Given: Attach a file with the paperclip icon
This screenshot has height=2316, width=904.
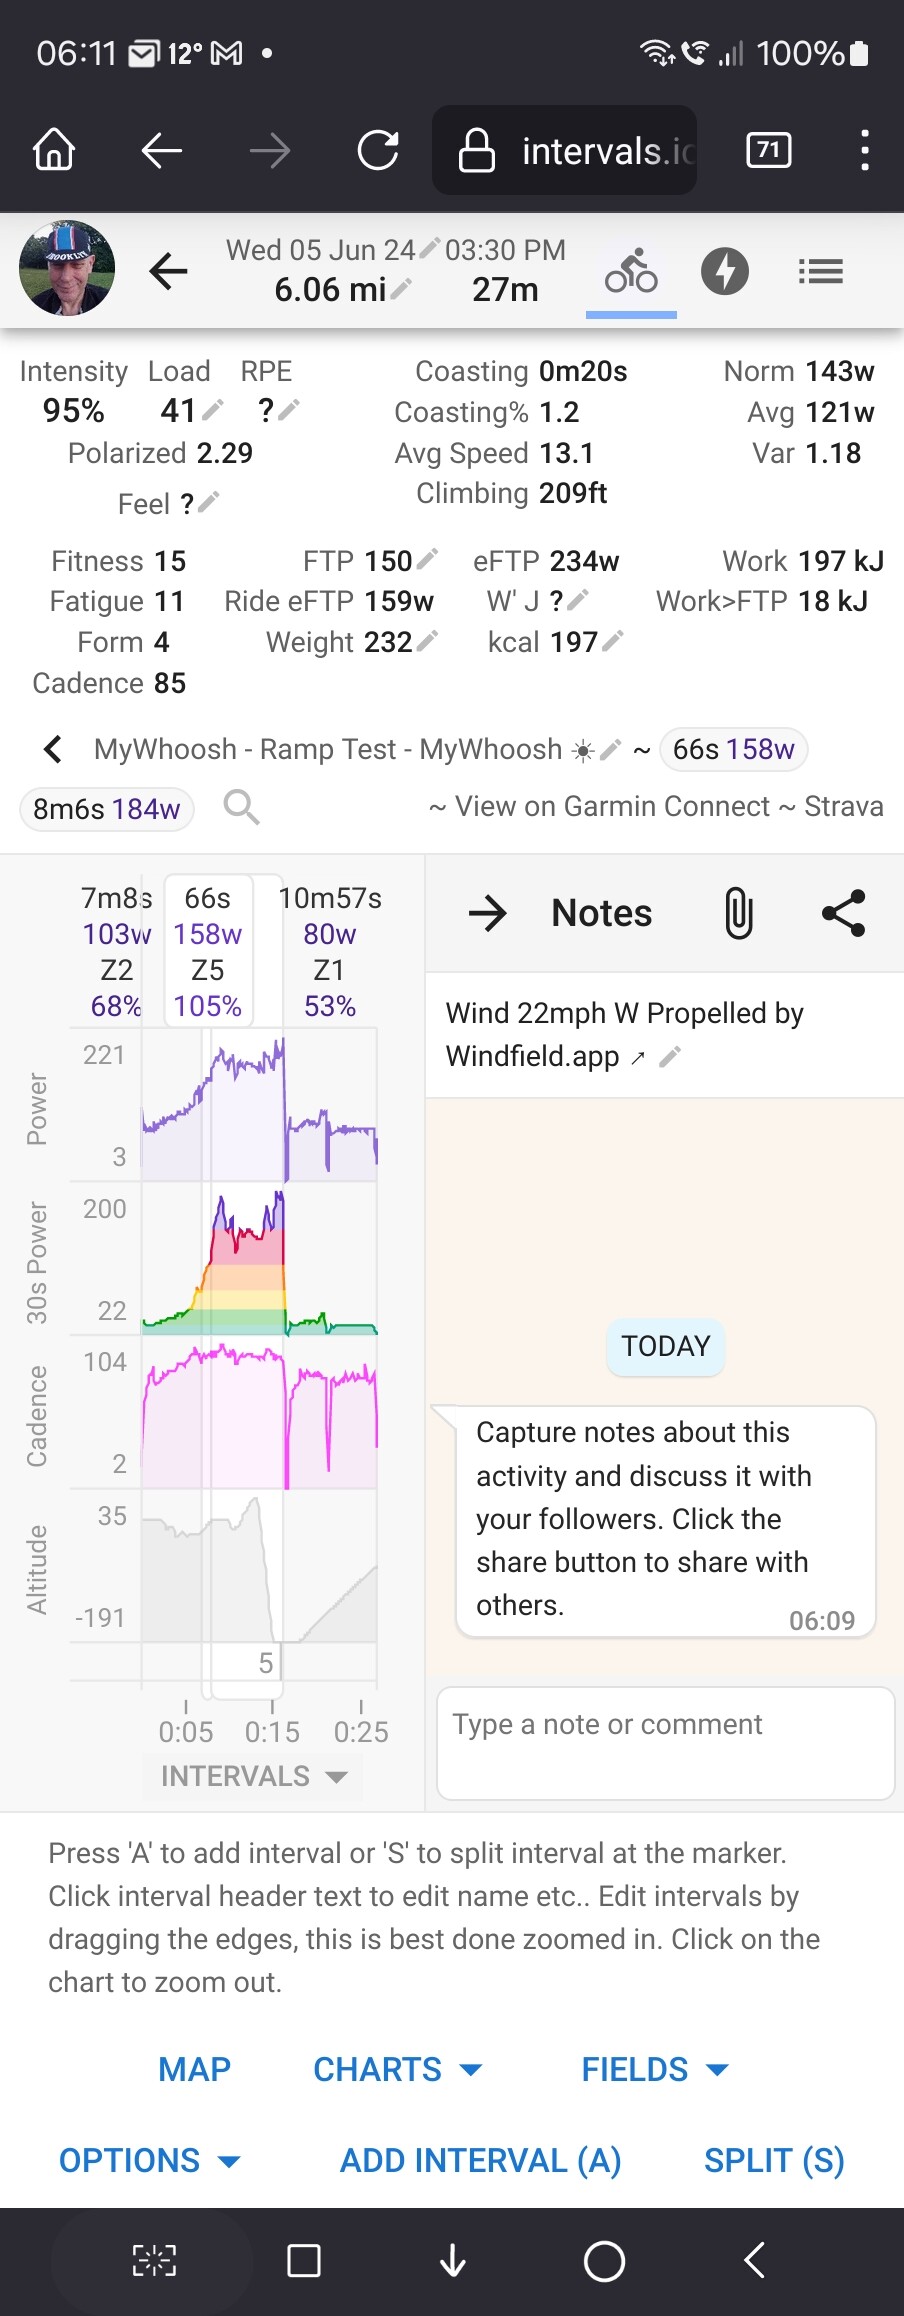Looking at the screenshot, I should pos(738,913).
